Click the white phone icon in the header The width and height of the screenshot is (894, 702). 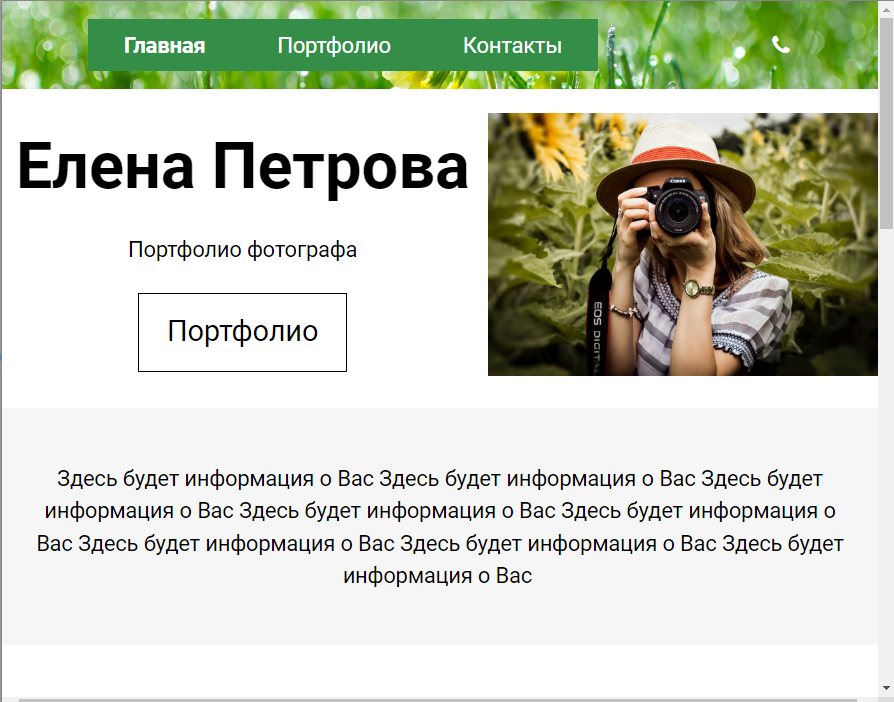781,44
